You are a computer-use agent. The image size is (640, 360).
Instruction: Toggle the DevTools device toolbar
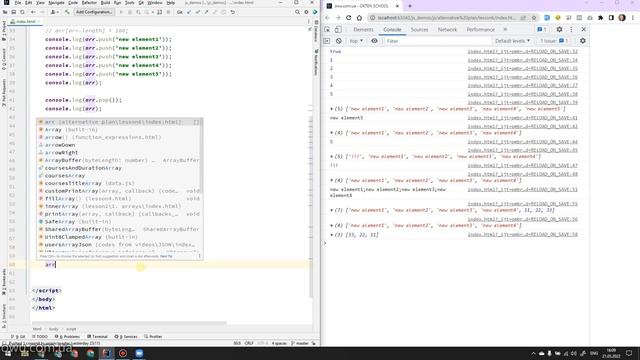[x=338, y=29]
